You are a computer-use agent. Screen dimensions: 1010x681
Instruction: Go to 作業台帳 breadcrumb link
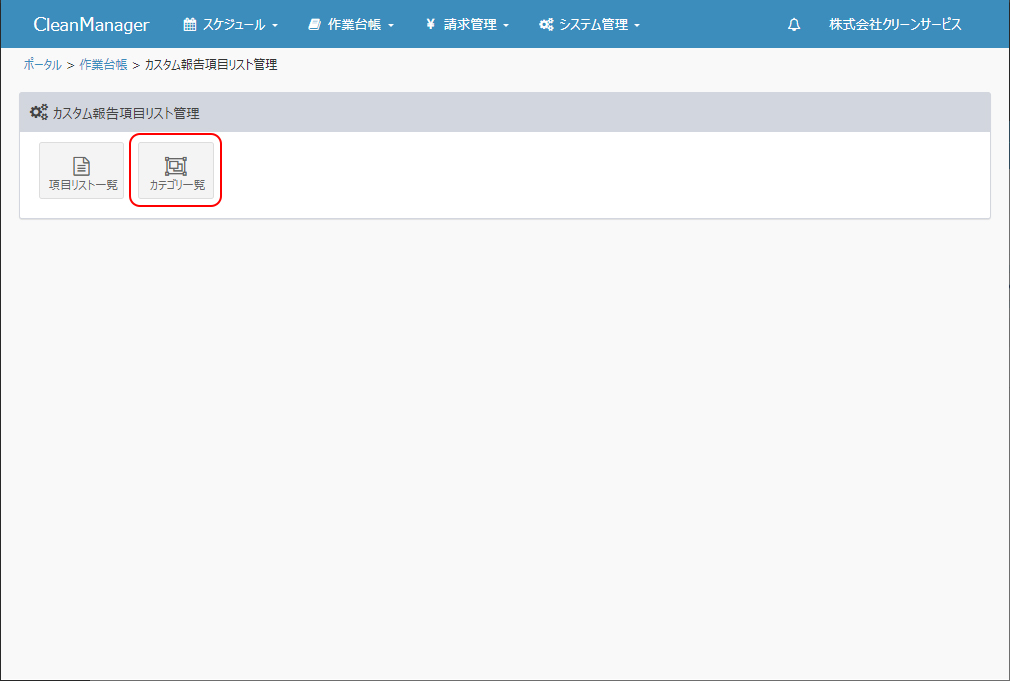tap(103, 64)
